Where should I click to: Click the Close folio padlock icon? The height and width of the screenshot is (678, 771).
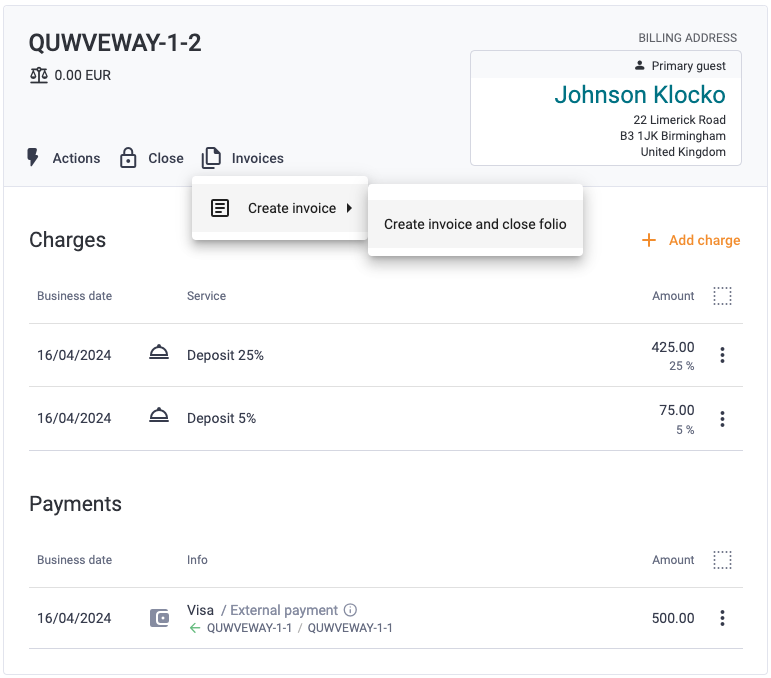click(x=128, y=158)
